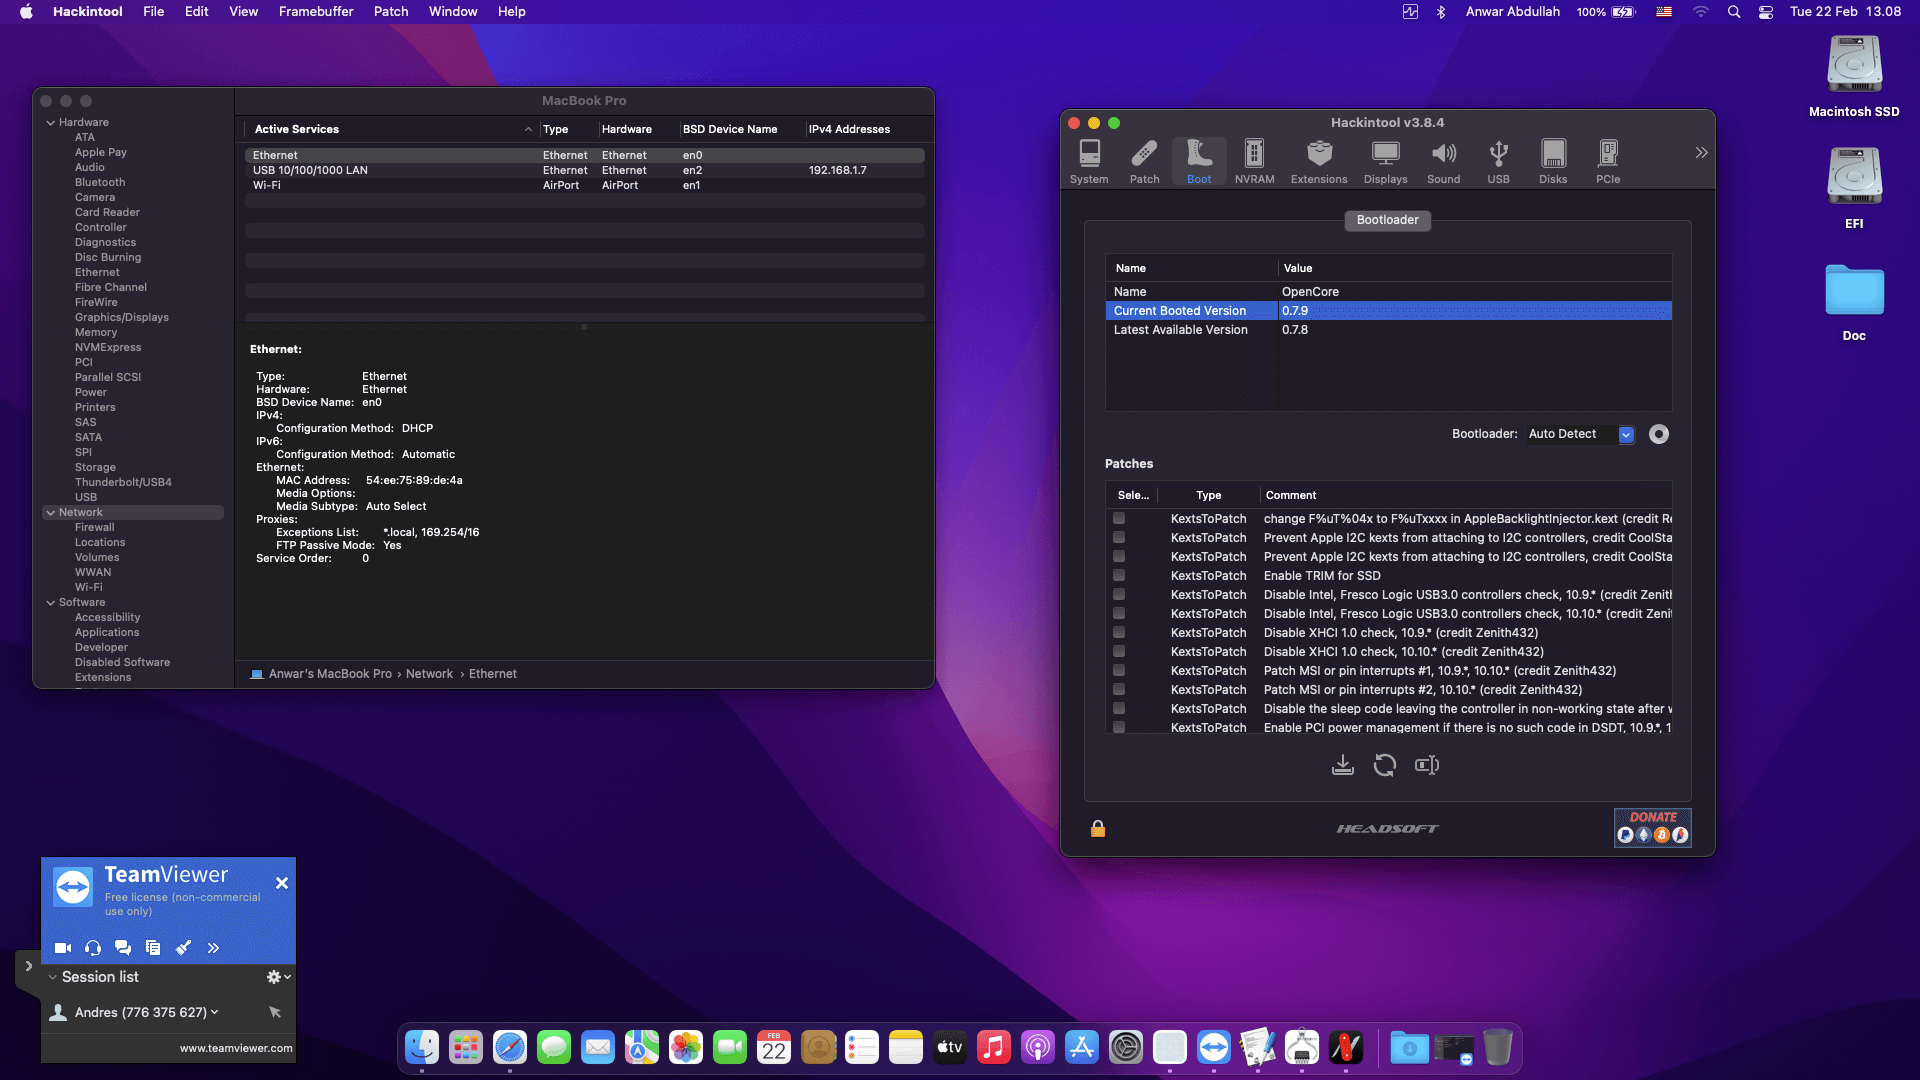
Task: Select the Patch tool in Hackintool
Action: pyautogui.click(x=1144, y=162)
